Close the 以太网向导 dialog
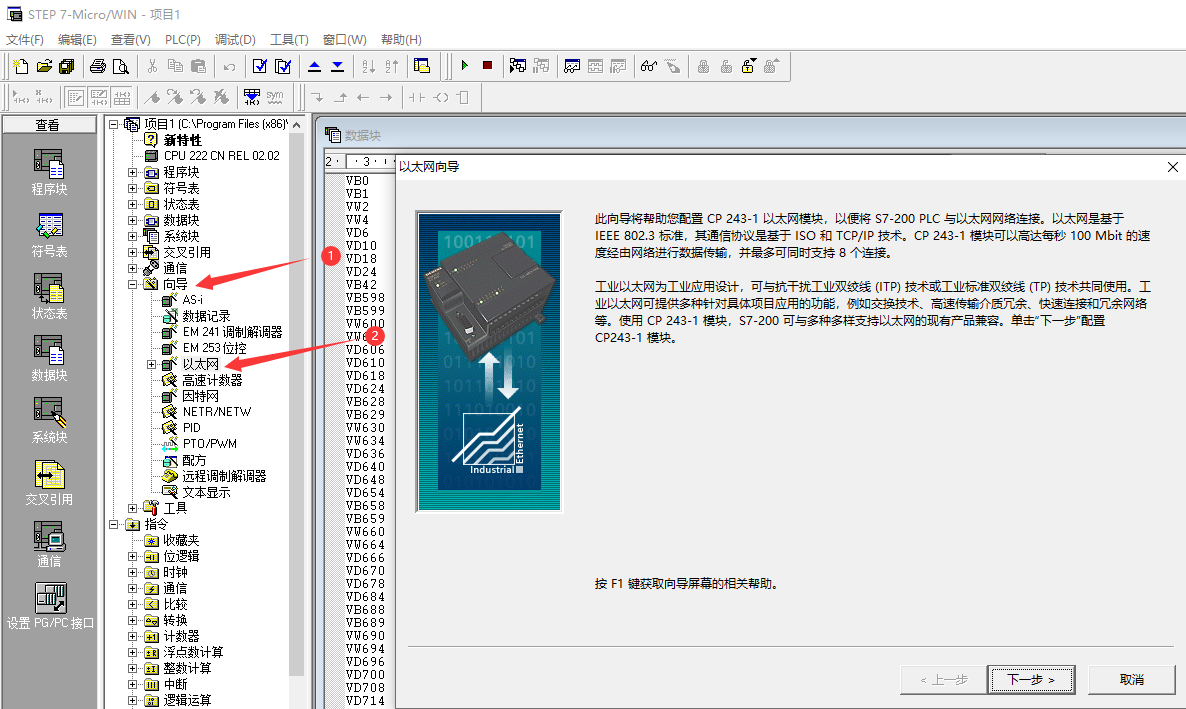Viewport: 1186px width, 709px height. point(1172,167)
